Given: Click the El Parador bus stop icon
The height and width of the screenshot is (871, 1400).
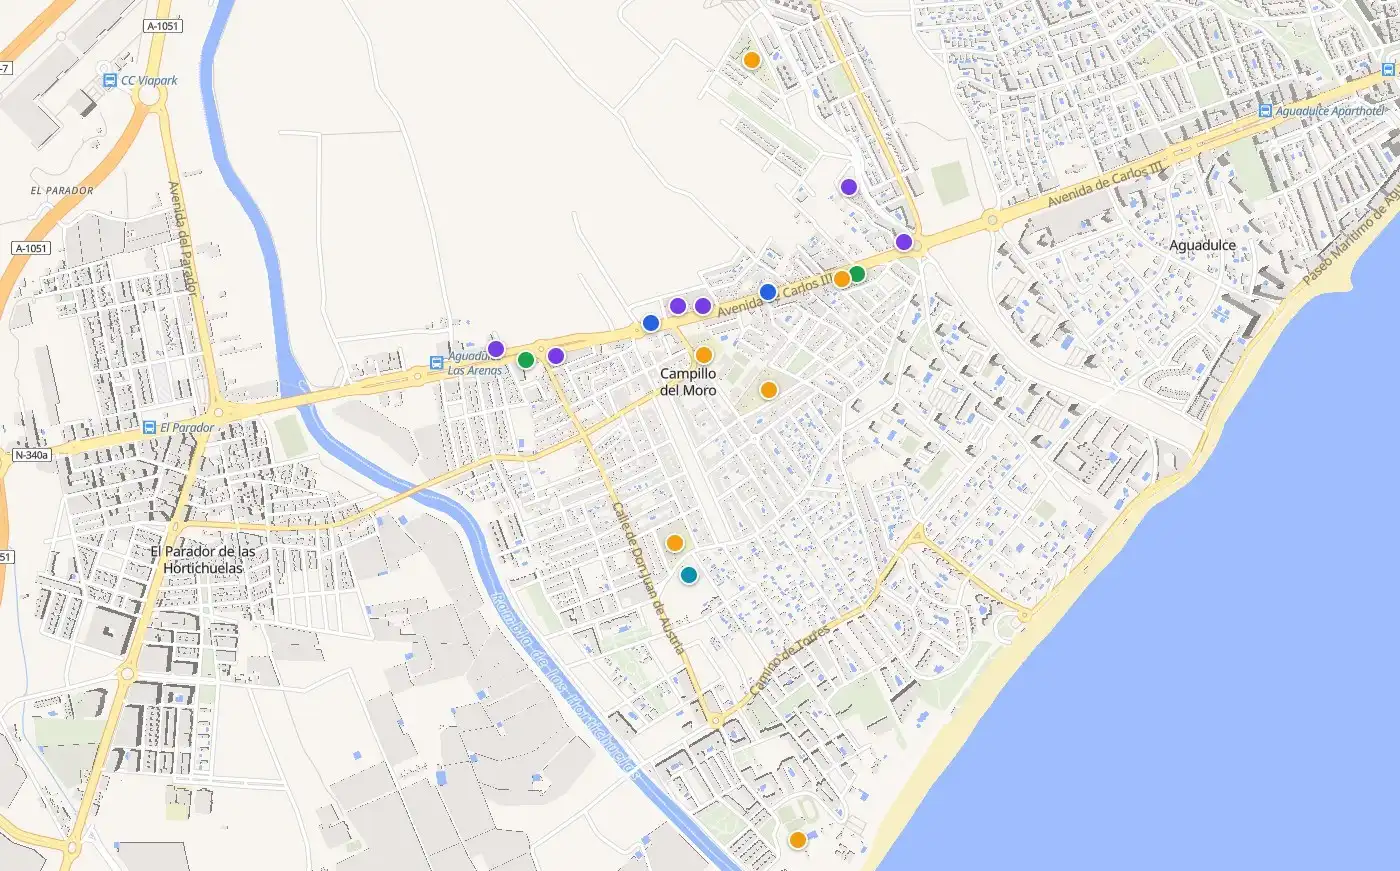Looking at the screenshot, I should tap(149, 427).
